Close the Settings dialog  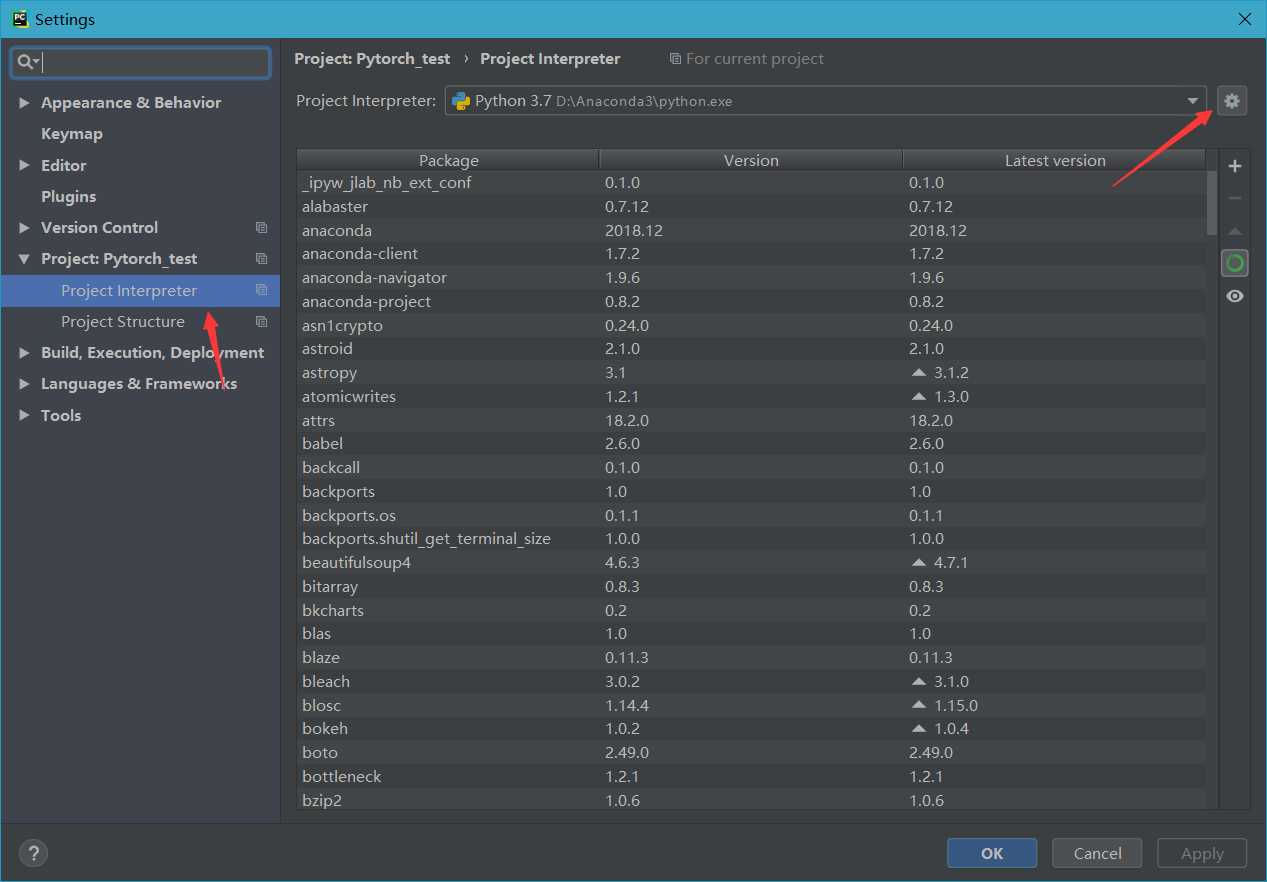point(1244,19)
